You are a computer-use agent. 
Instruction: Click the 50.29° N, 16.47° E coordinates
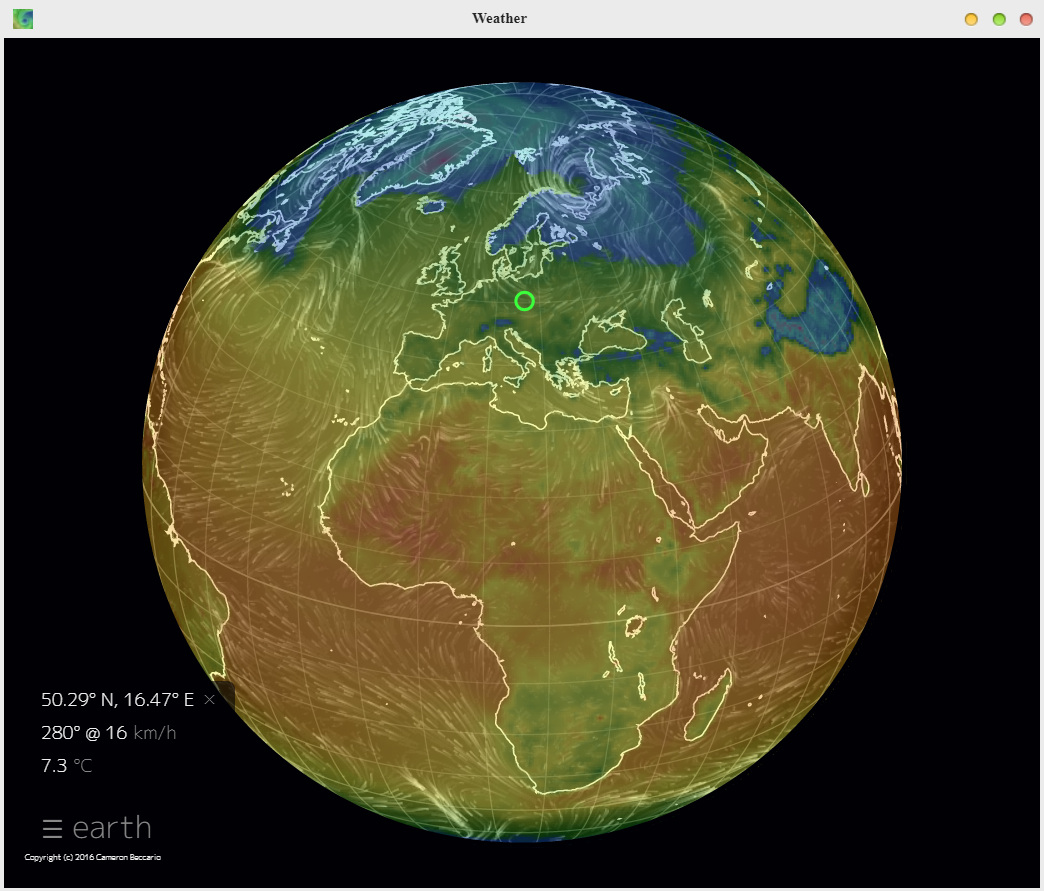coord(117,700)
